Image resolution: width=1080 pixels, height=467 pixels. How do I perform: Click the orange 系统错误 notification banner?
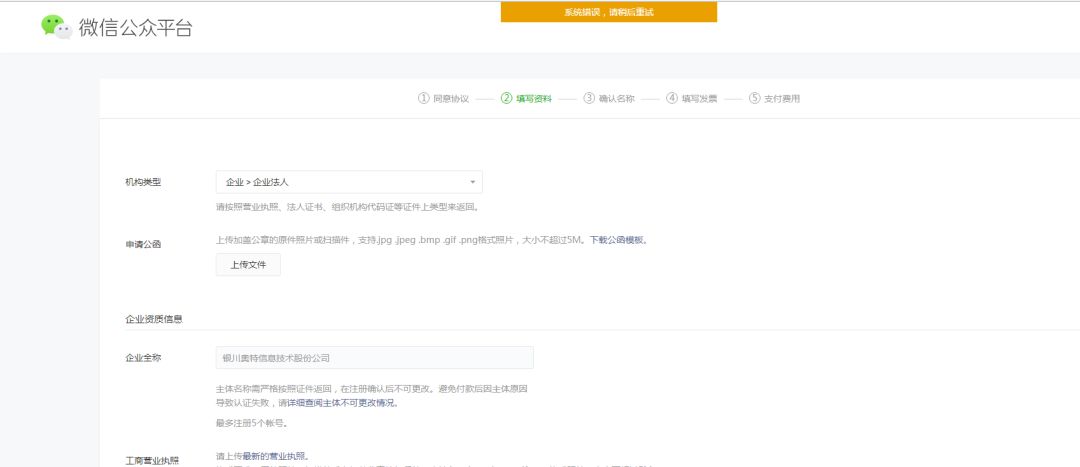pyautogui.click(x=608, y=12)
